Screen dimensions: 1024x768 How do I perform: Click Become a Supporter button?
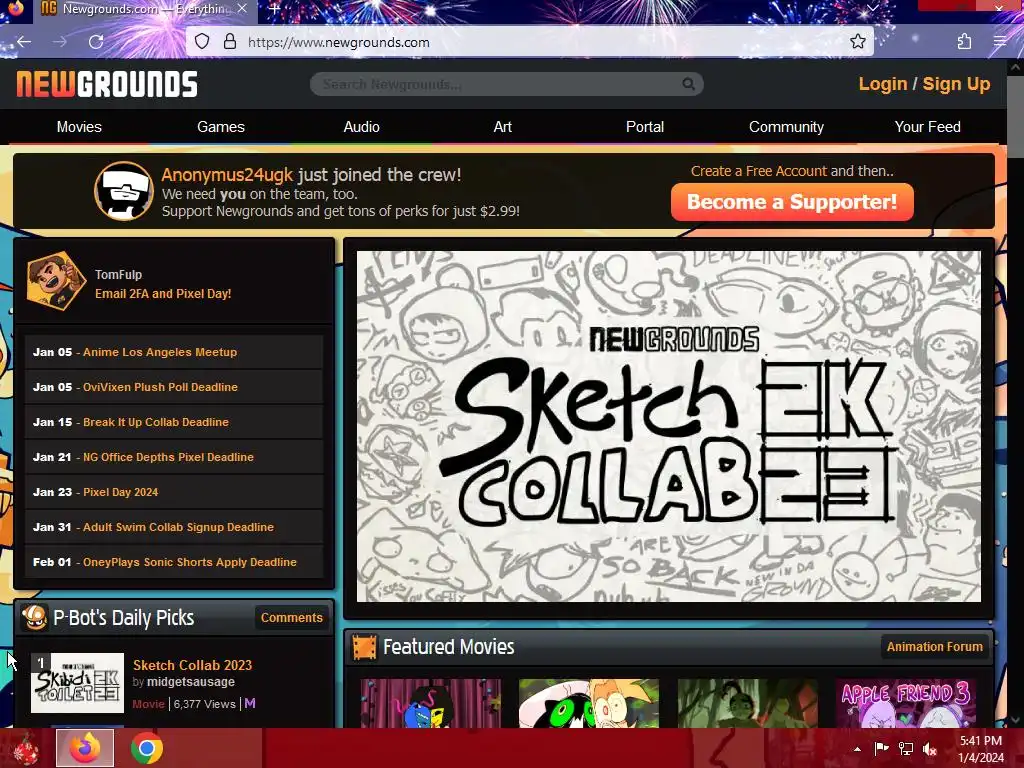(792, 202)
